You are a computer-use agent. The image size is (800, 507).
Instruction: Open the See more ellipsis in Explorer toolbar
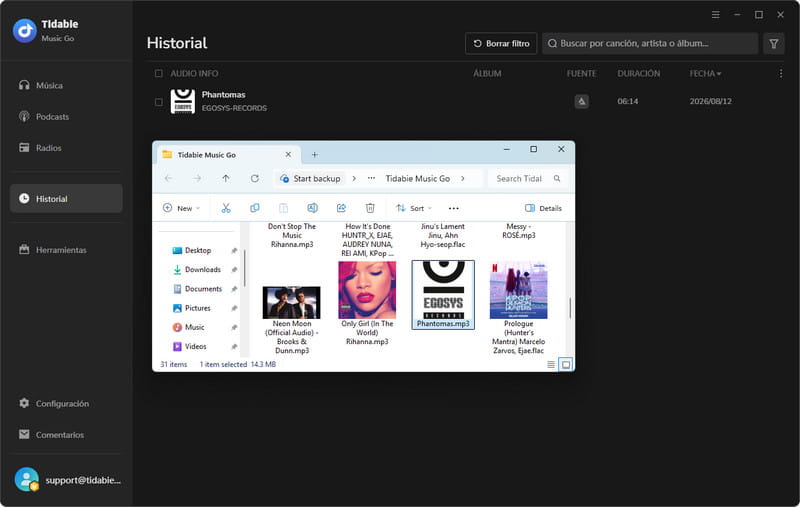pyautogui.click(x=454, y=208)
